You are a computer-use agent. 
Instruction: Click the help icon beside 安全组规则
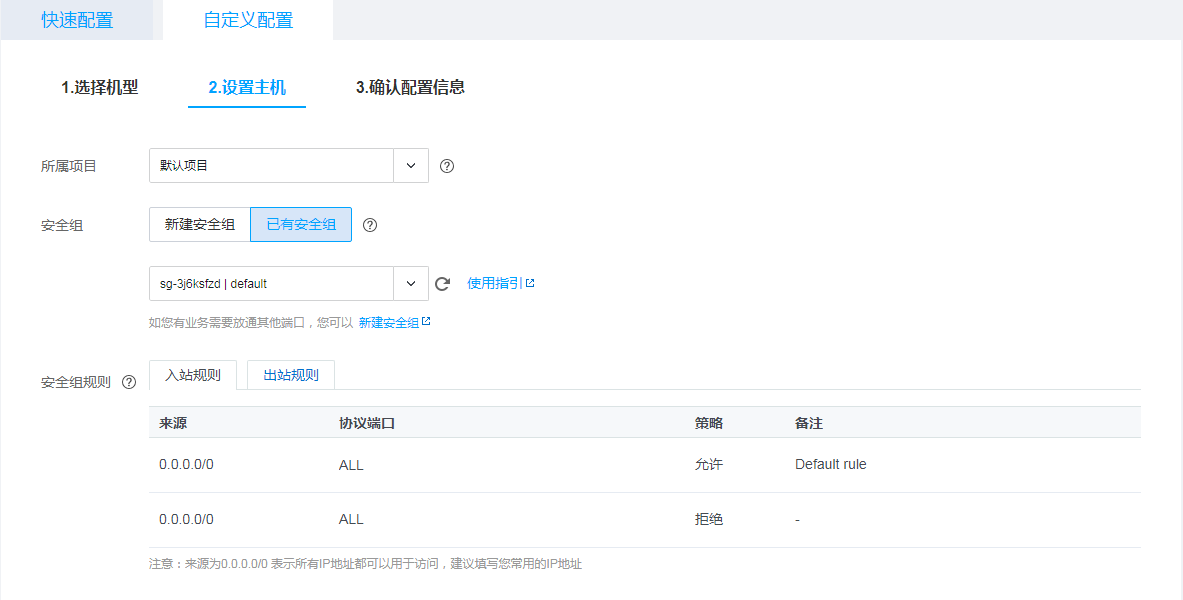[x=129, y=382]
